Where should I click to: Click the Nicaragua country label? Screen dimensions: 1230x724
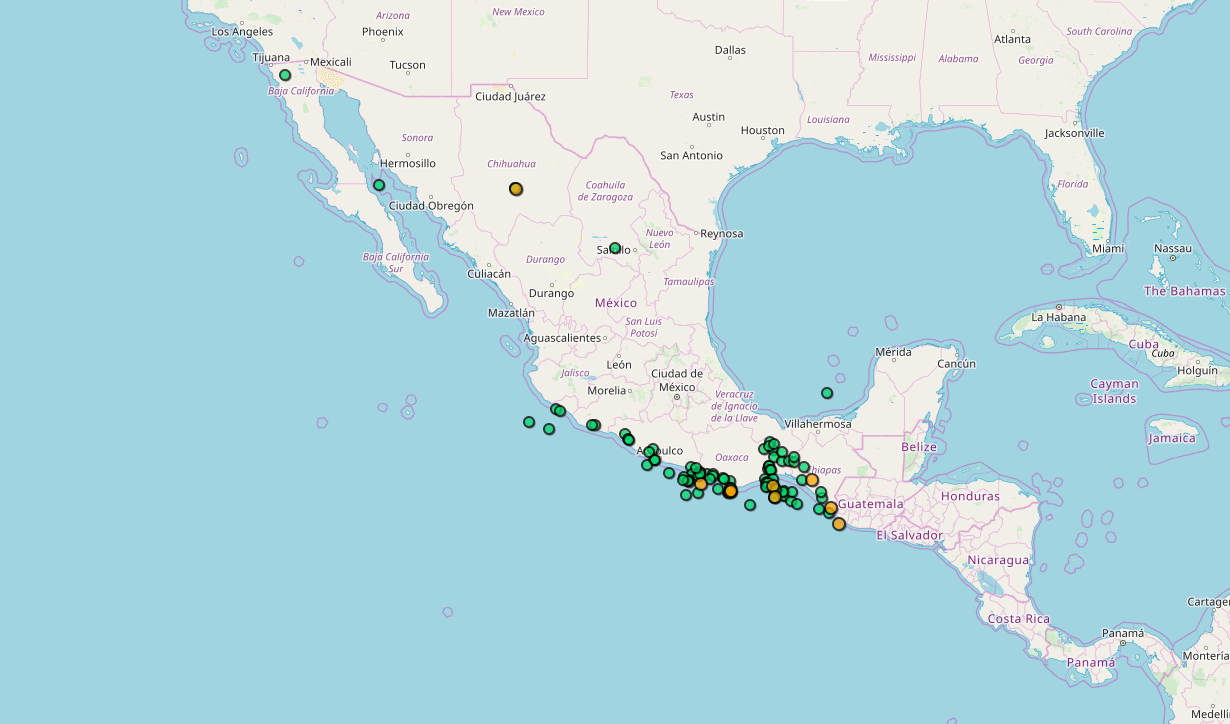tap(997, 561)
